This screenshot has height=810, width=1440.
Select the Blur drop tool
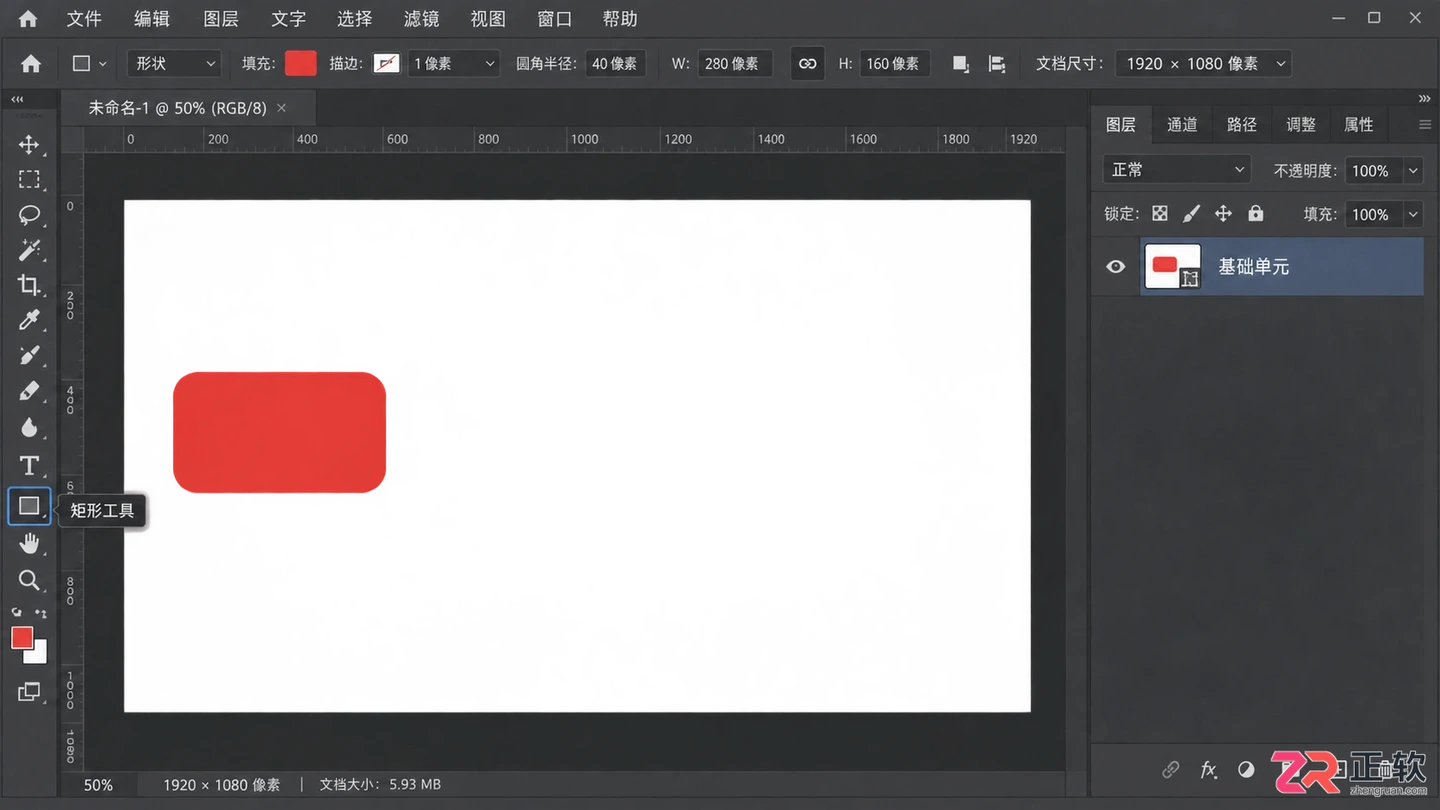click(29, 427)
